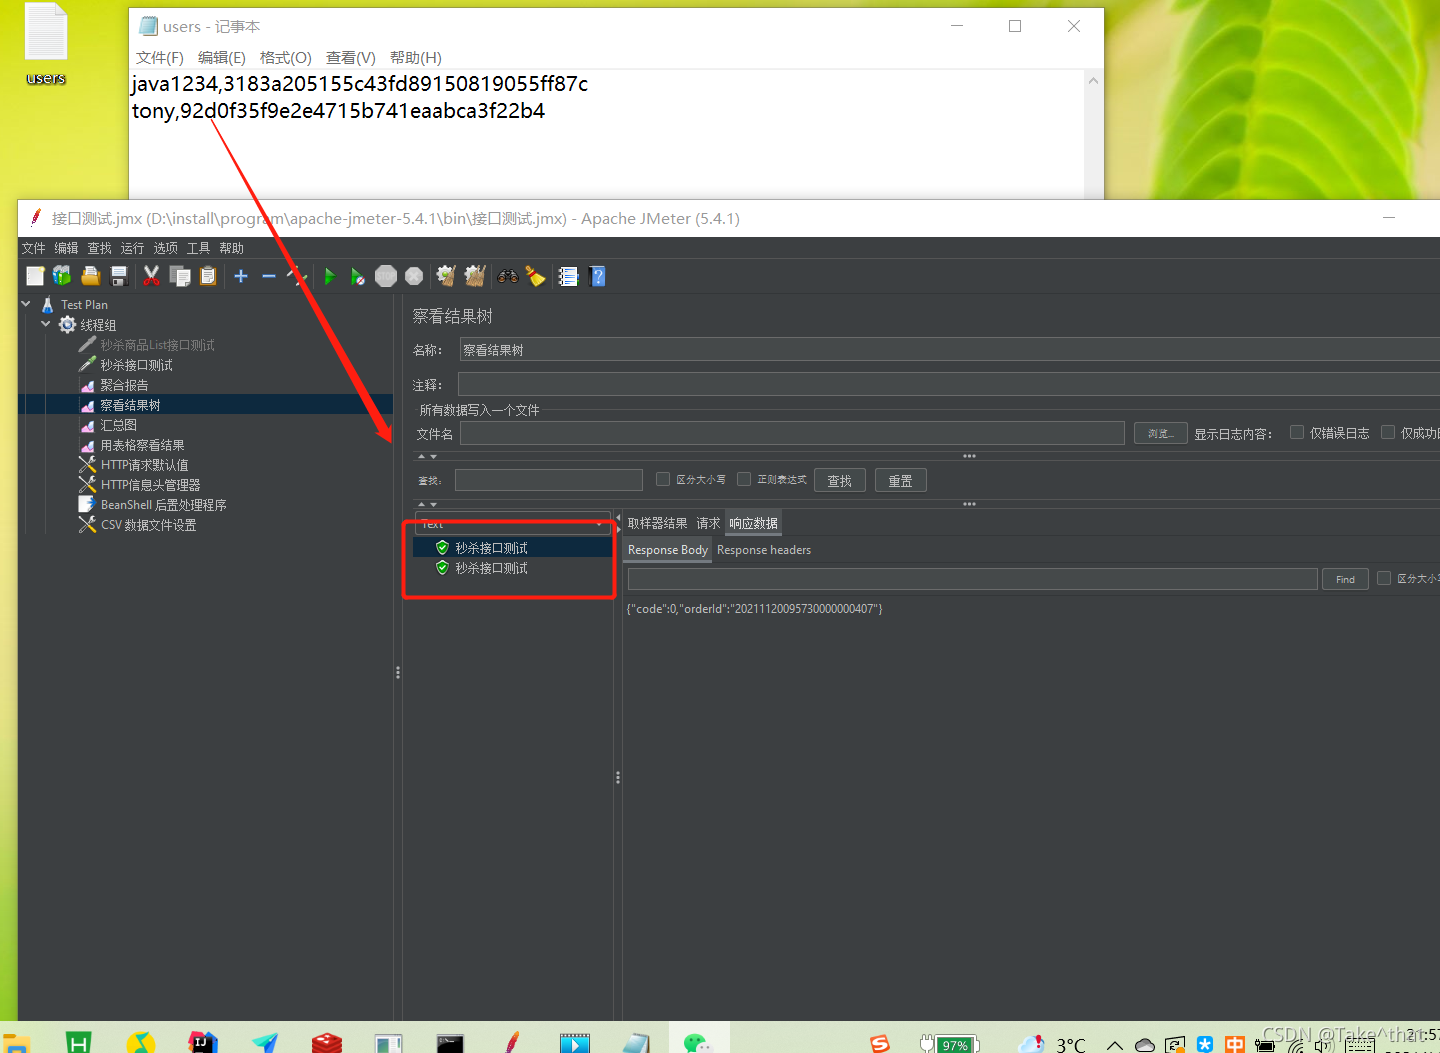This screenshot has height=1053, width=1440.
Task: Open the Function Helper dialog icon
Action: click(x=568, y=276)
